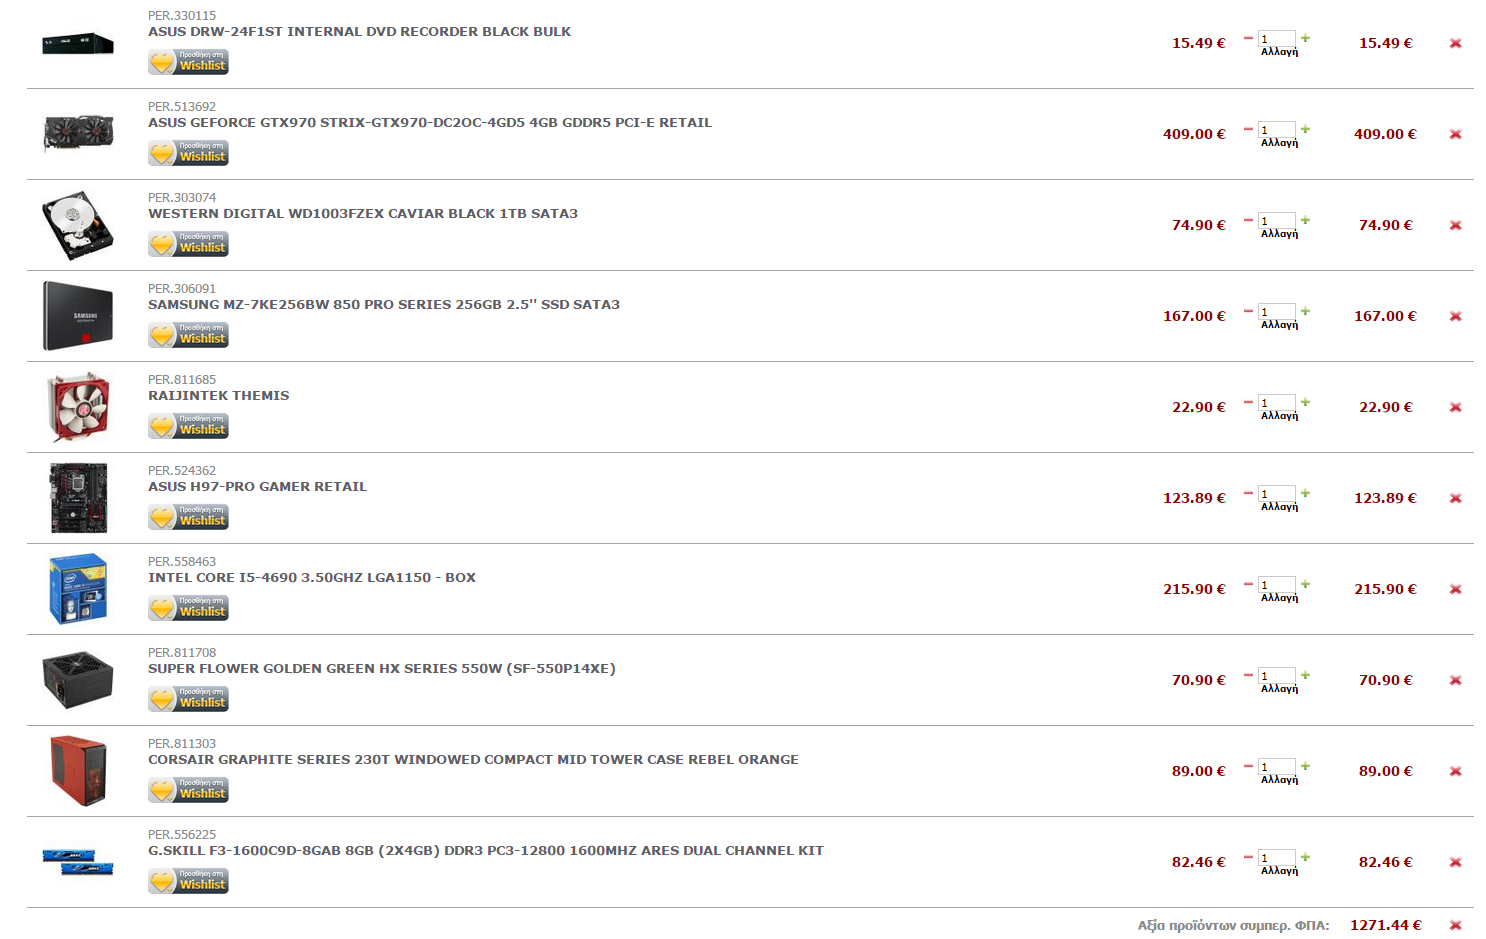This screenshot has height=939, width=1486.
Task: Delete the GTX970 graphics card row
Action: 1455,134
